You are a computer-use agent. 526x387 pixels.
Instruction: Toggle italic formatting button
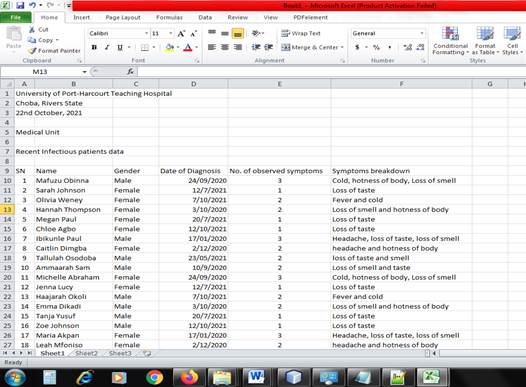(107, 47)
